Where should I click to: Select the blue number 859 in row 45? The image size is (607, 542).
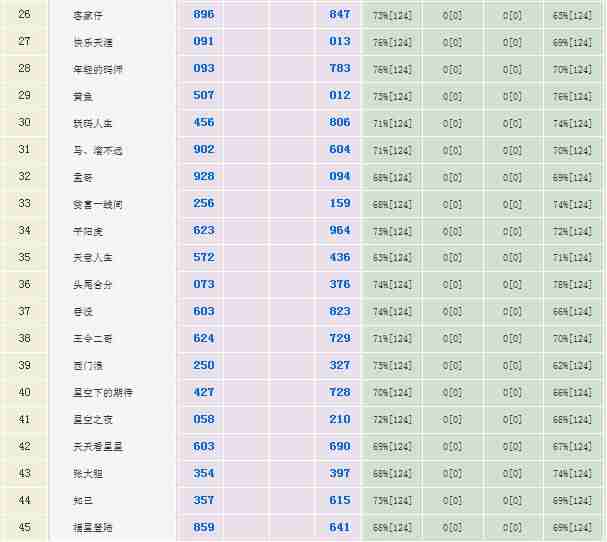[203, 527]
